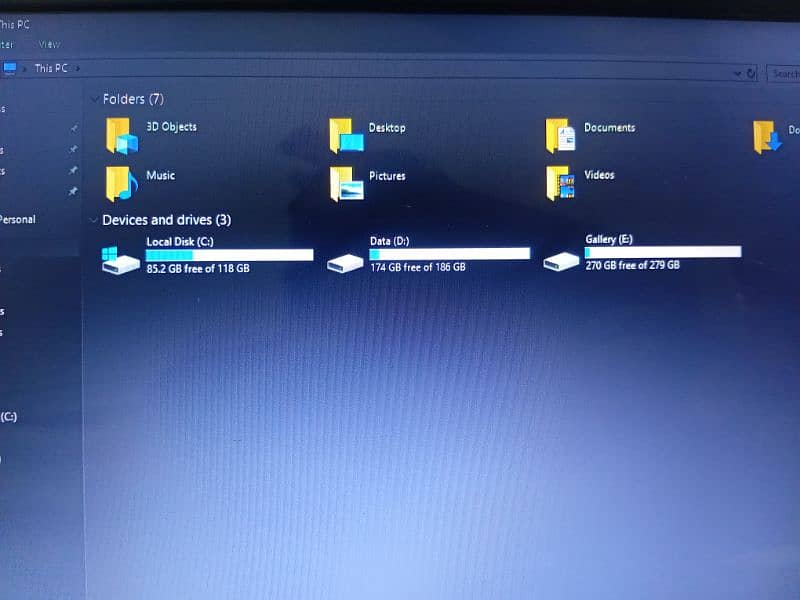Open the Music folder icon

point(120,183)
